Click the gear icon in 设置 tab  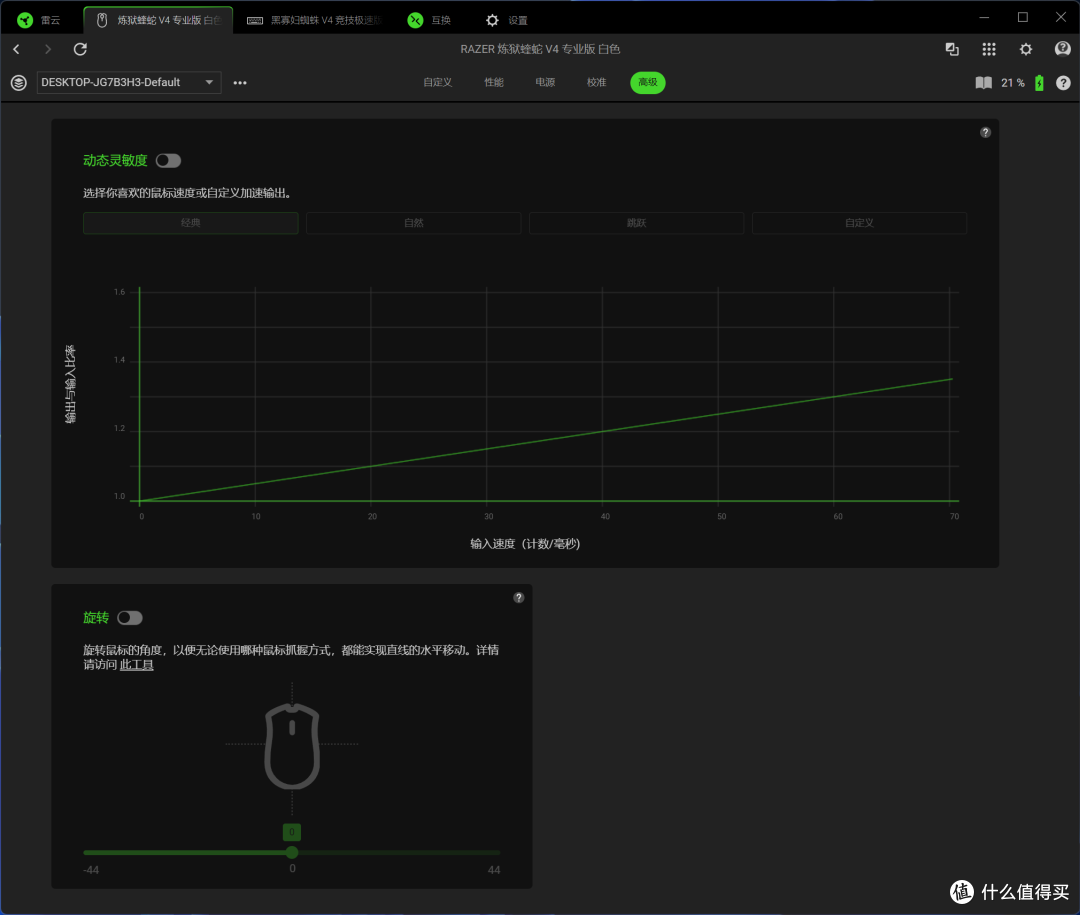pyautogui.click(x=492, y=20)
